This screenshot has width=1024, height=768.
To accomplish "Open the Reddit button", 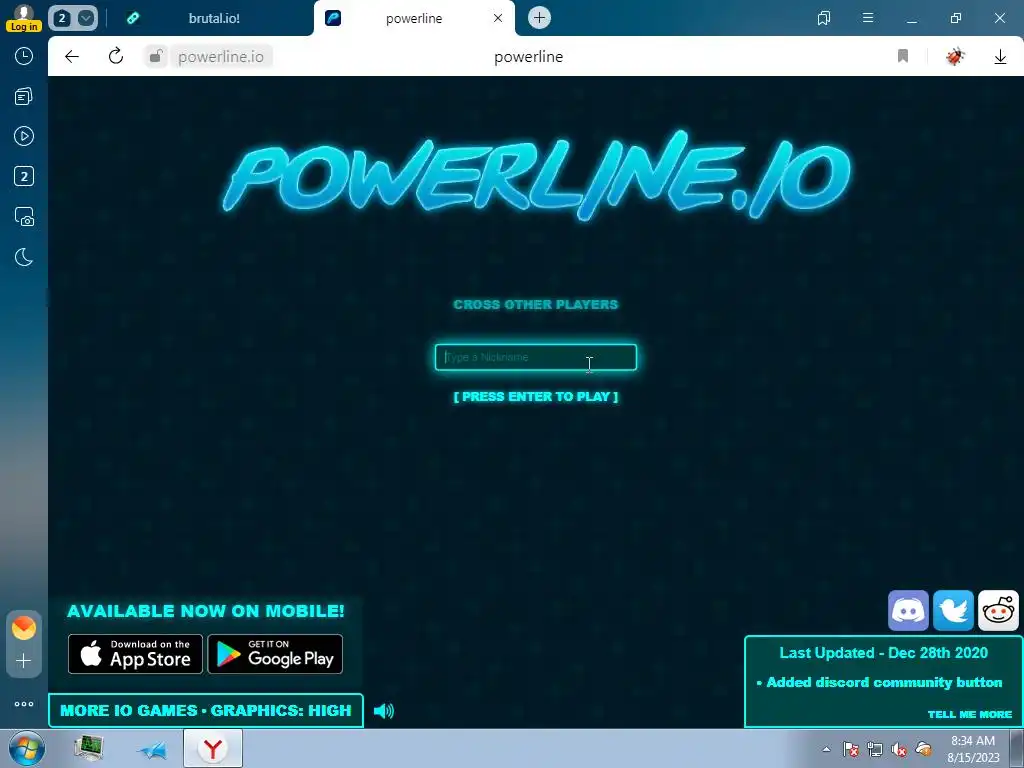I will click(x=999, y=611).
